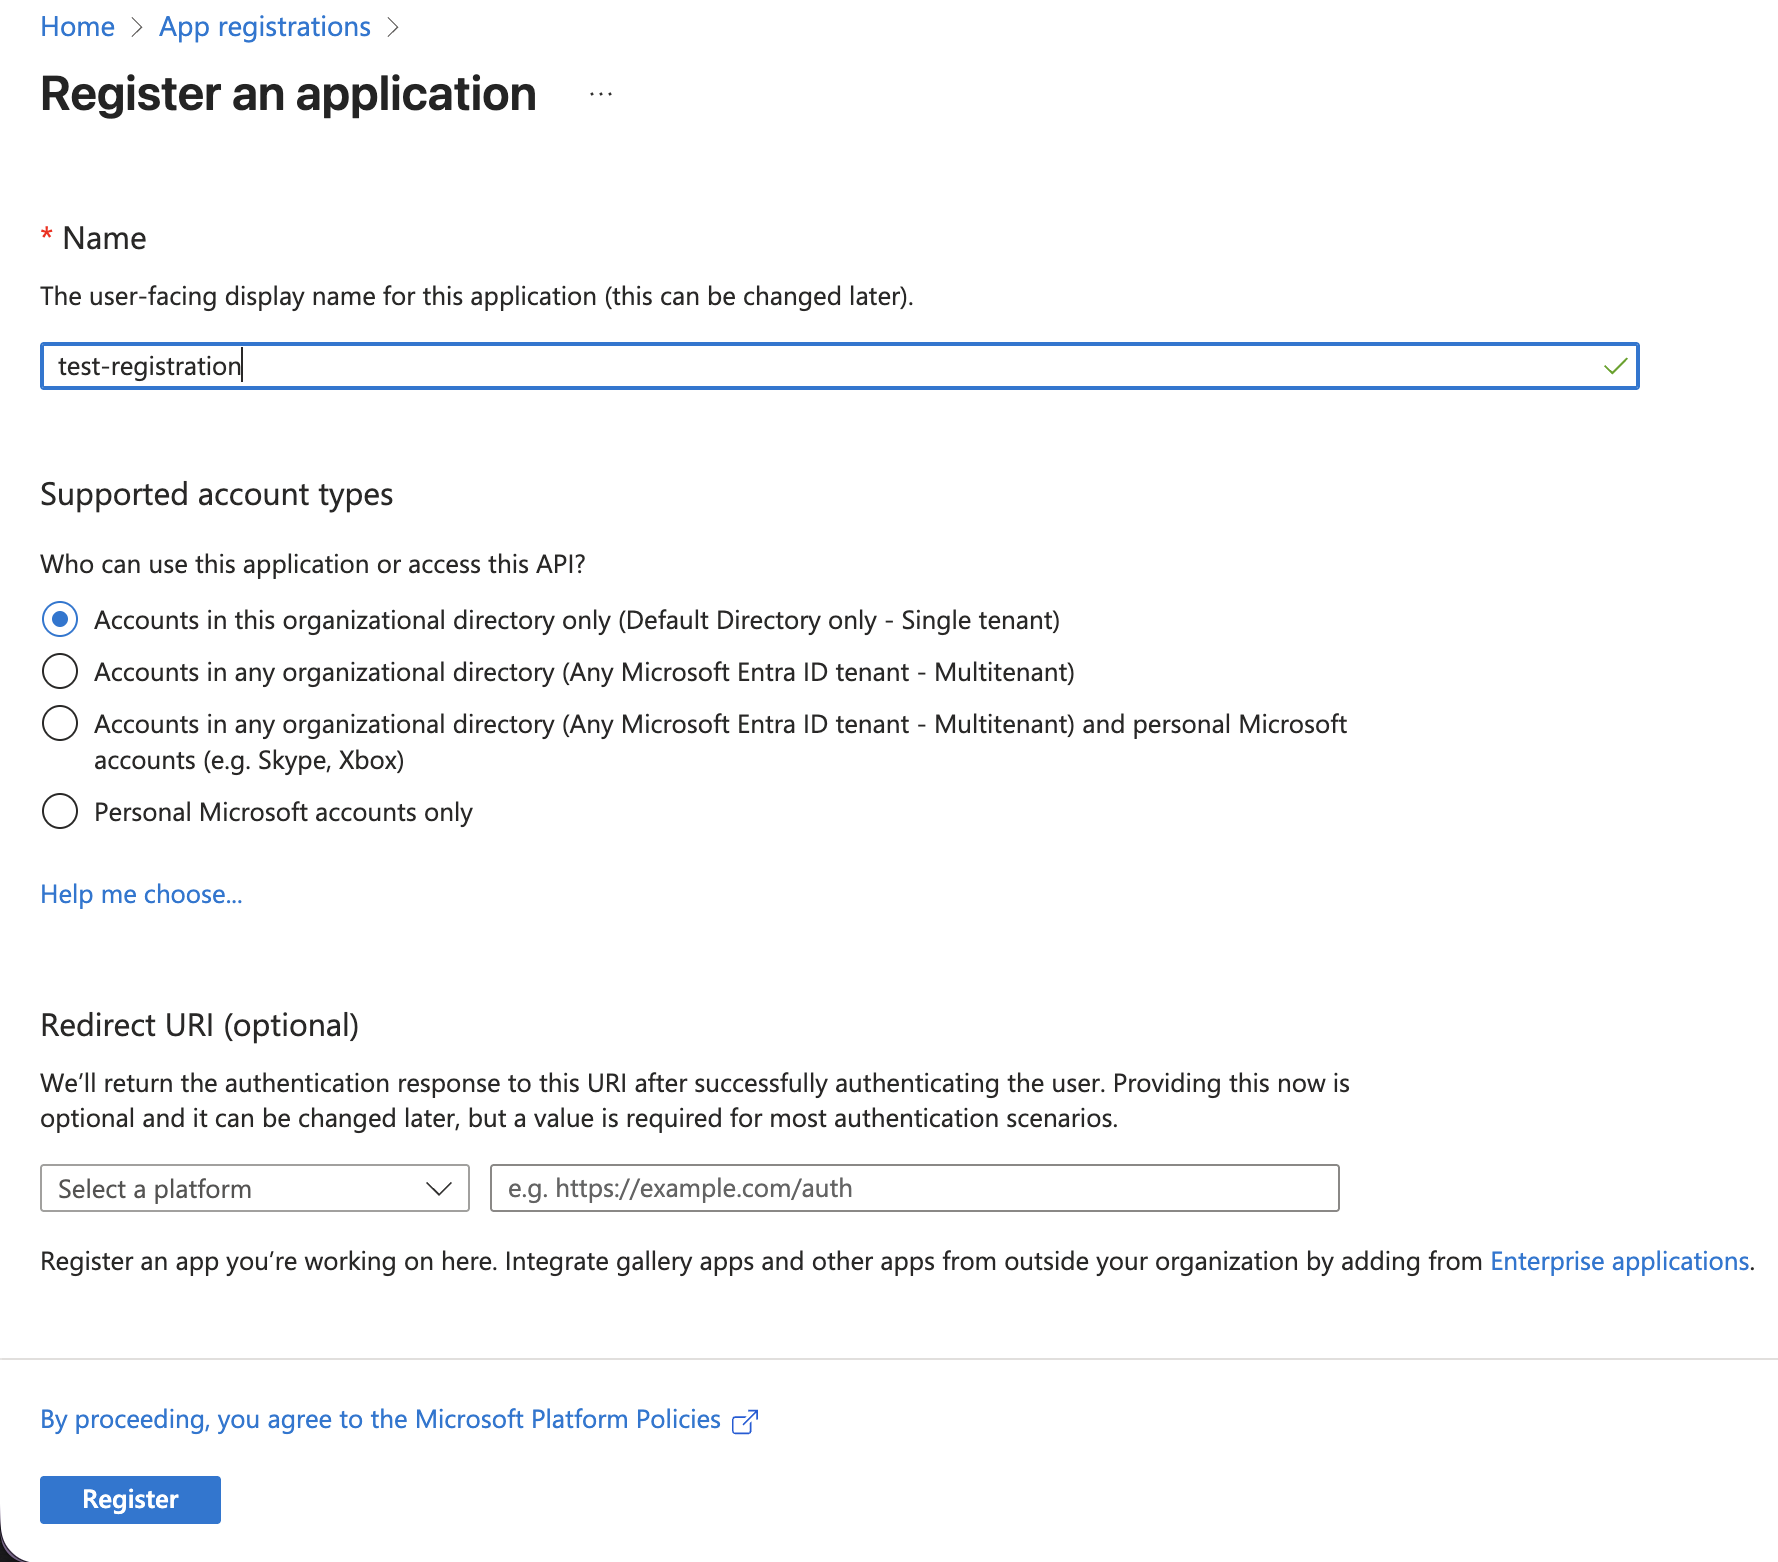The height and width of the screenshot is (1562, 1778).
Task: Open the ellipsis more options menu
Action: (x=600, y=95)
